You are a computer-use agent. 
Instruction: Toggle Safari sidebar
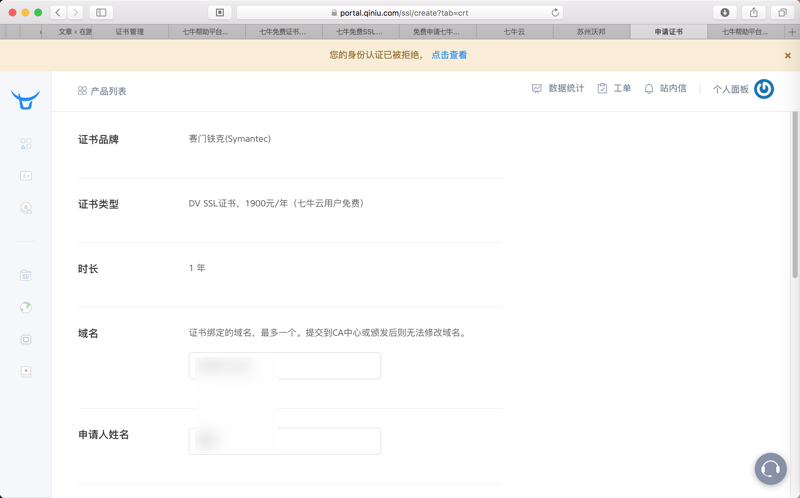(101, 12)
